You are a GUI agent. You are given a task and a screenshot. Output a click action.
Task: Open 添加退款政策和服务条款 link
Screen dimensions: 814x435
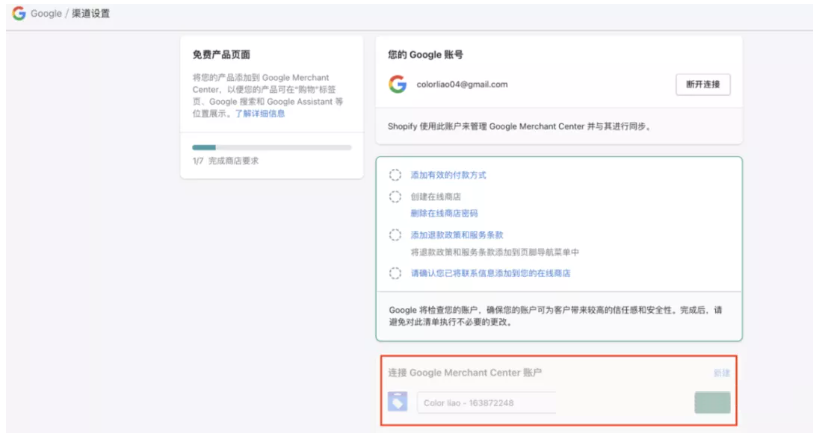click(457, 235)
